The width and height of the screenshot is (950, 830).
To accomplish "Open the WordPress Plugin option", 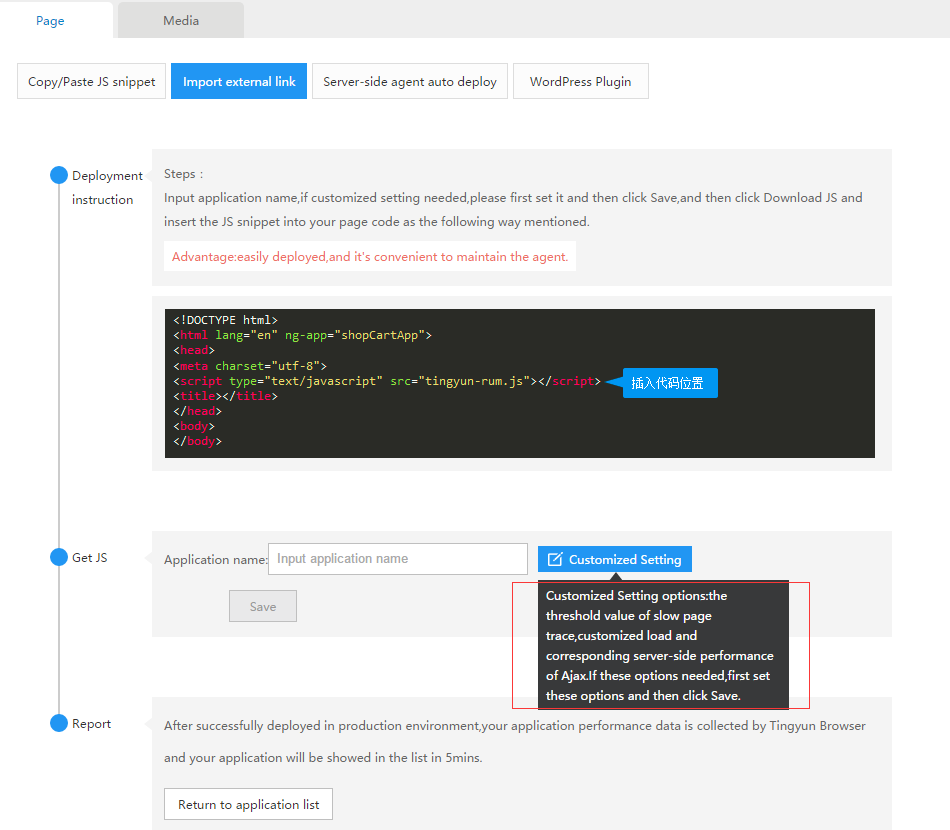I will (x=580, y=82).
